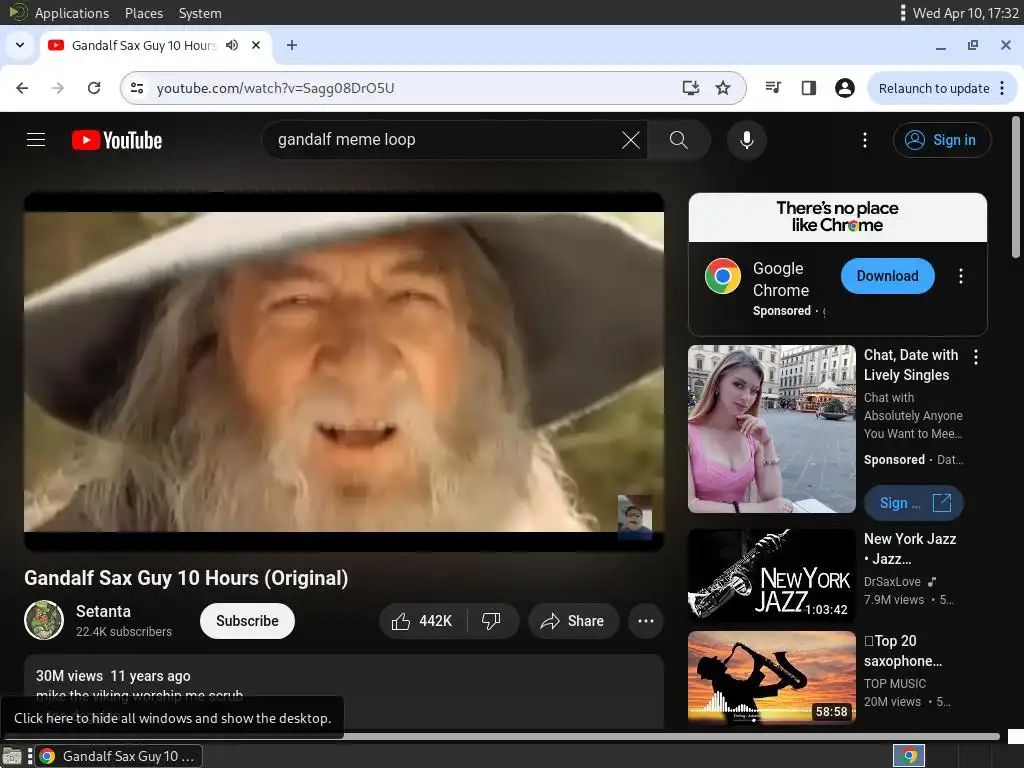
Task: Go forward in browser history
Action: click(x=58, y=88)
